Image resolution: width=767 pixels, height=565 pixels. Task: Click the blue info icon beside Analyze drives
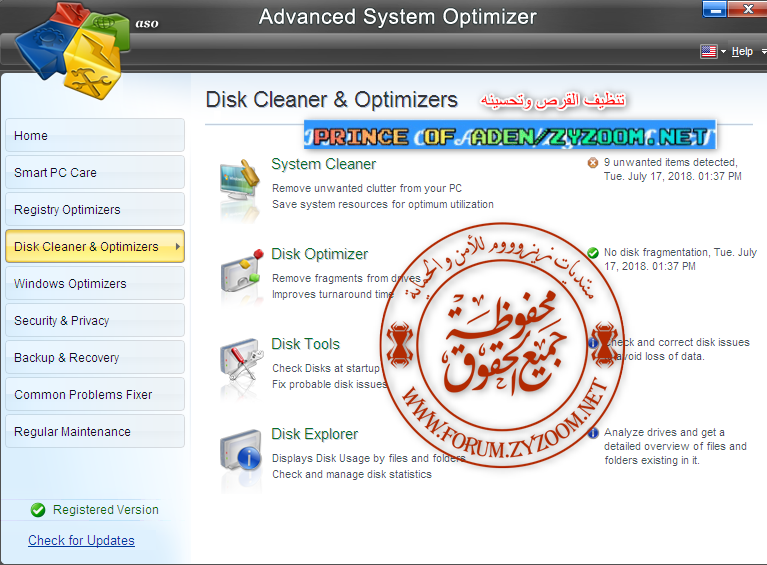pyautogui.click(x=593, y=433)
